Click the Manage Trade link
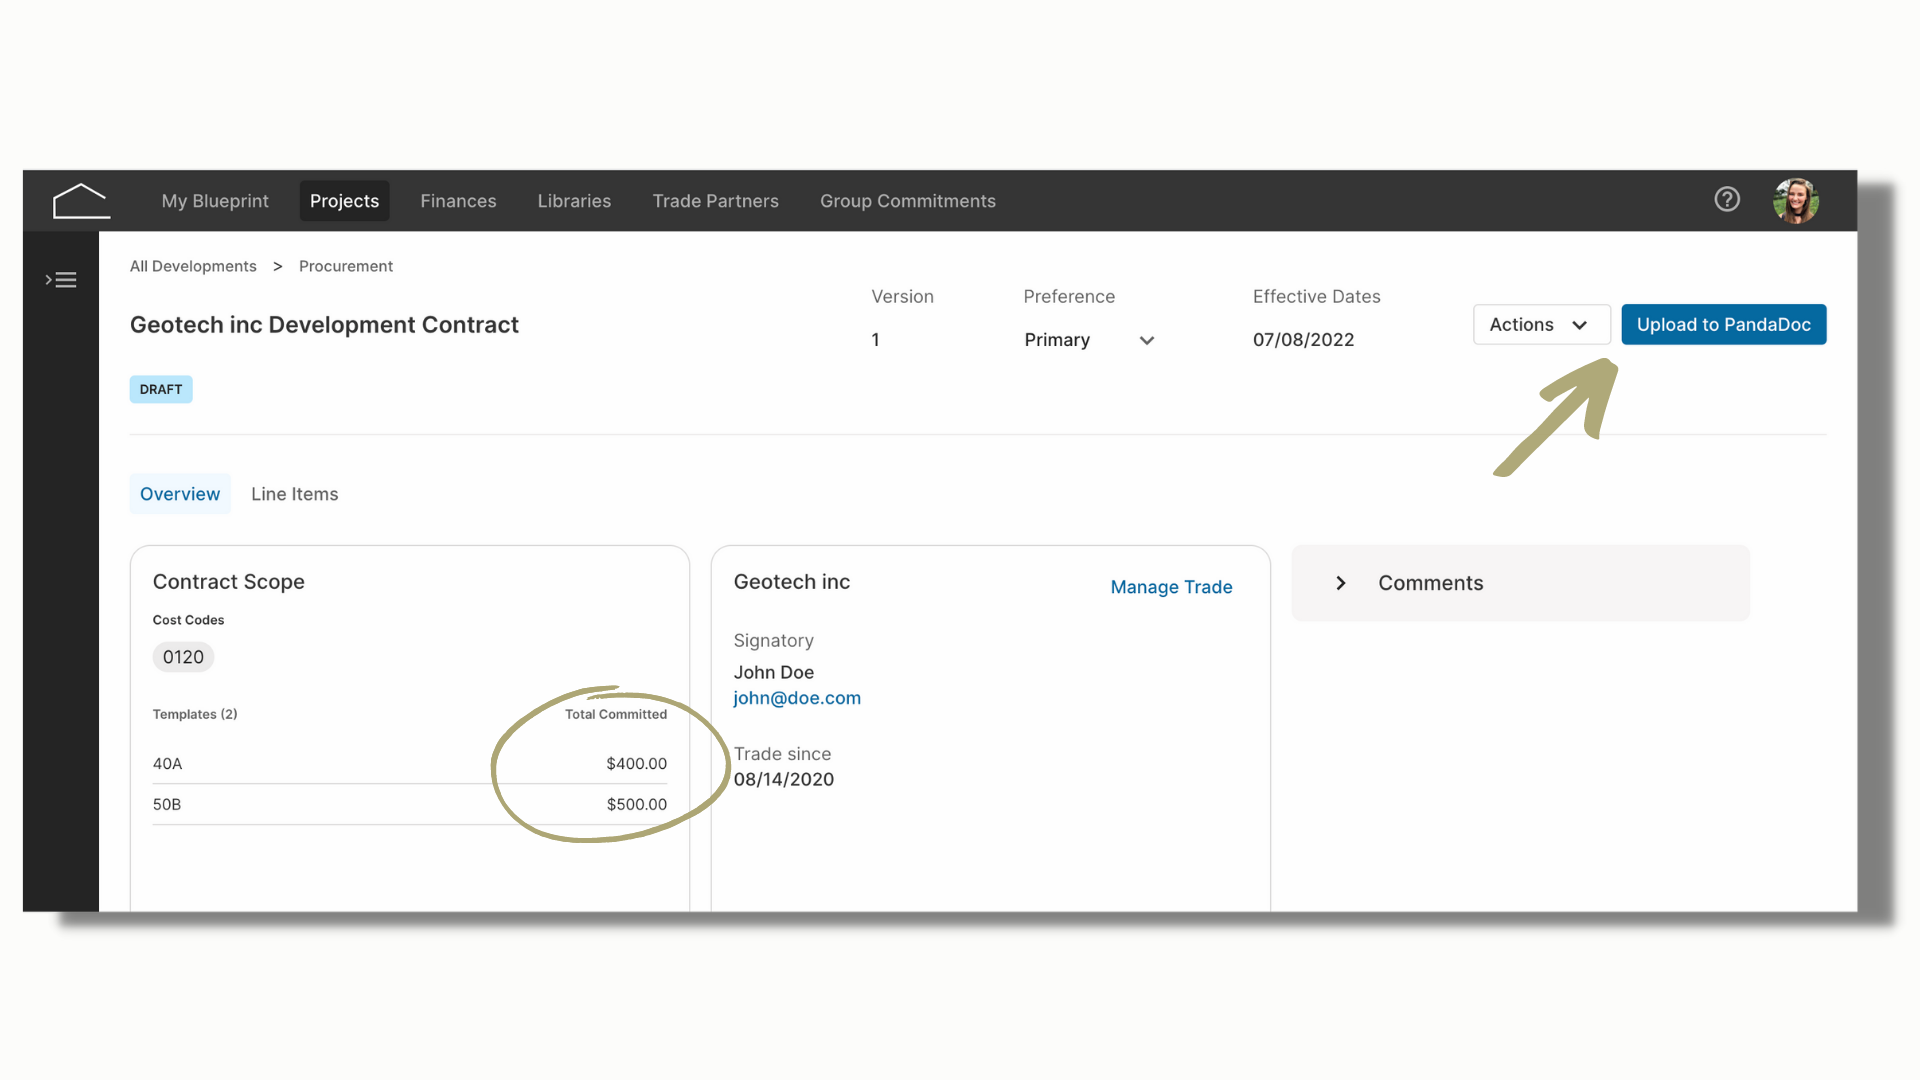The image size is (1920, 1080). (1171, 587)
